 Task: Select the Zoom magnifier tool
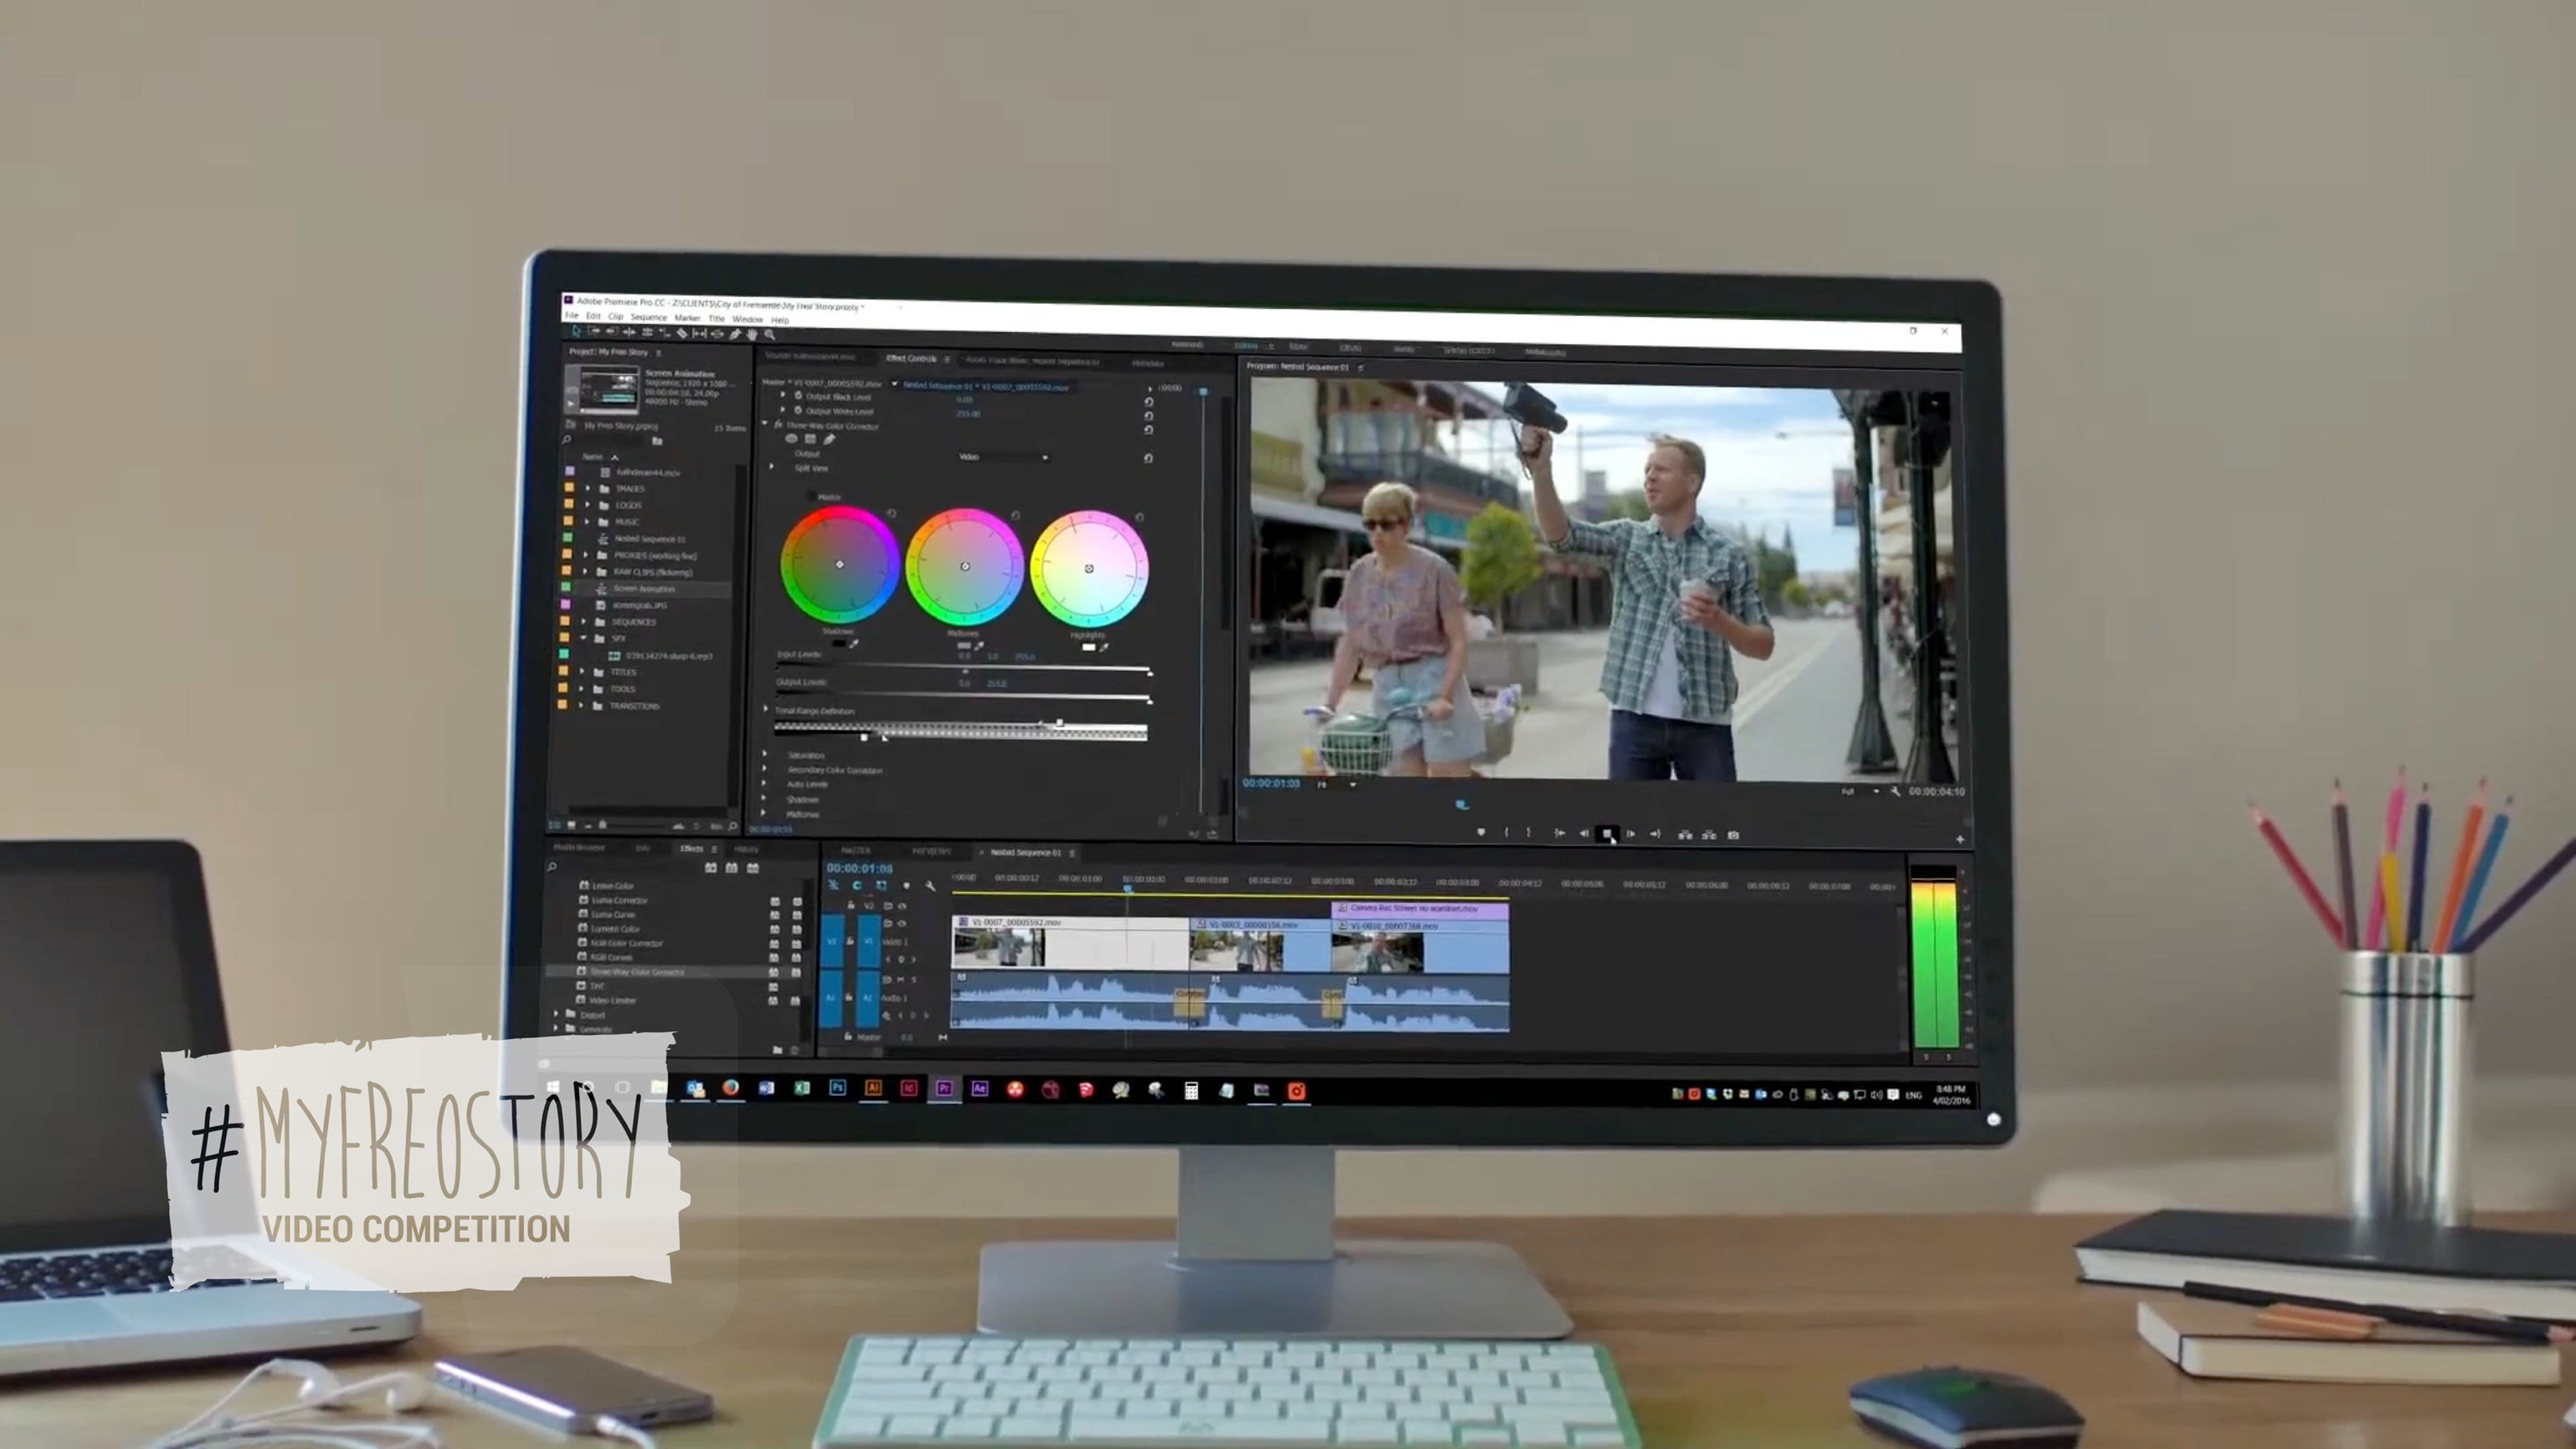click(x=770, y=335)
